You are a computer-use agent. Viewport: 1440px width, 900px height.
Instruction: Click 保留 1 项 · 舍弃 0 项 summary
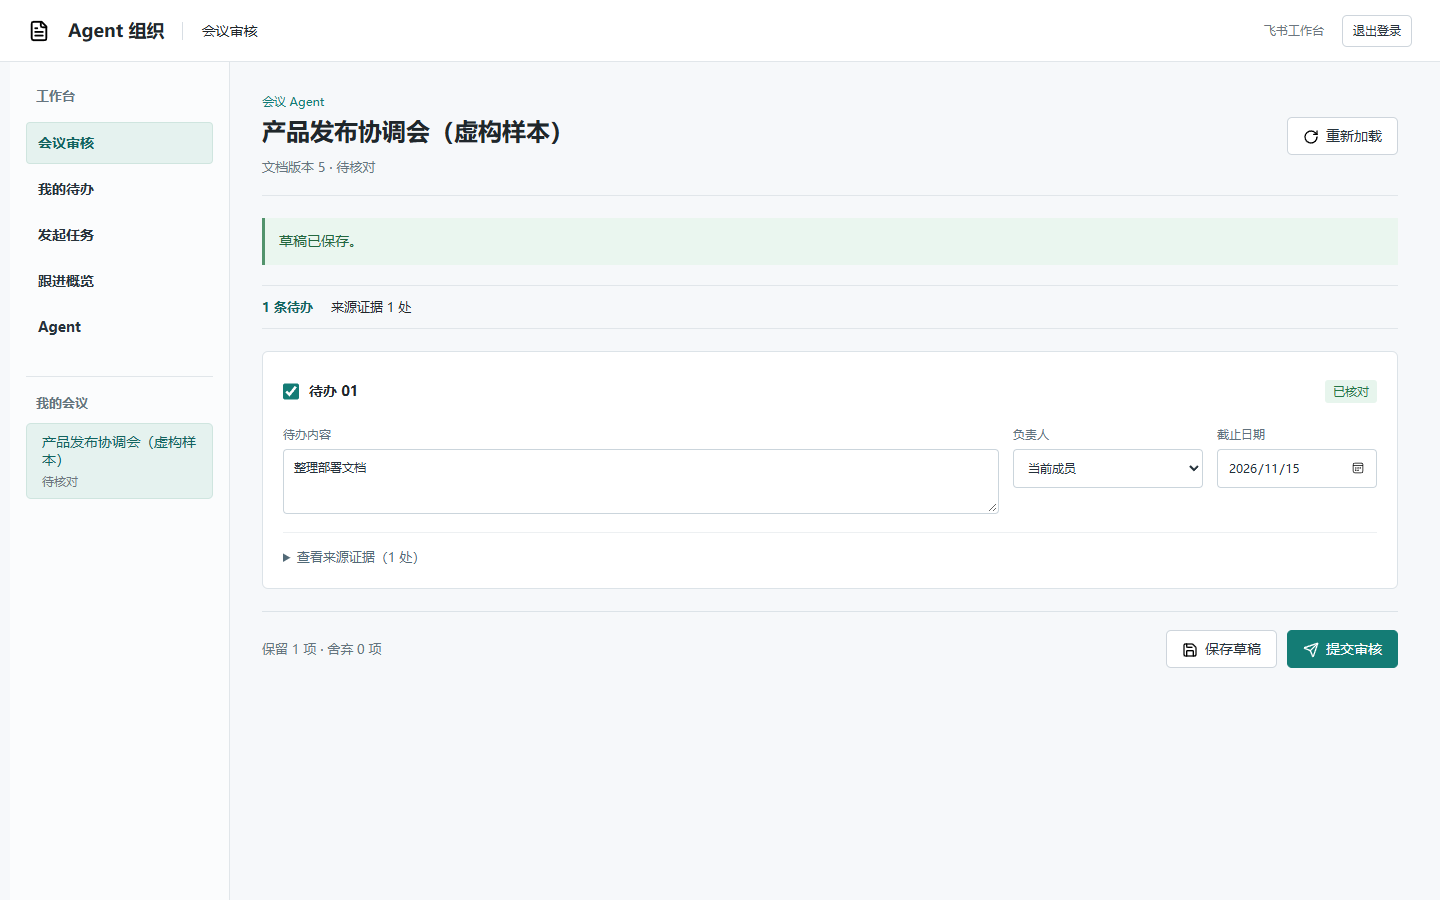tap(322, 649)
